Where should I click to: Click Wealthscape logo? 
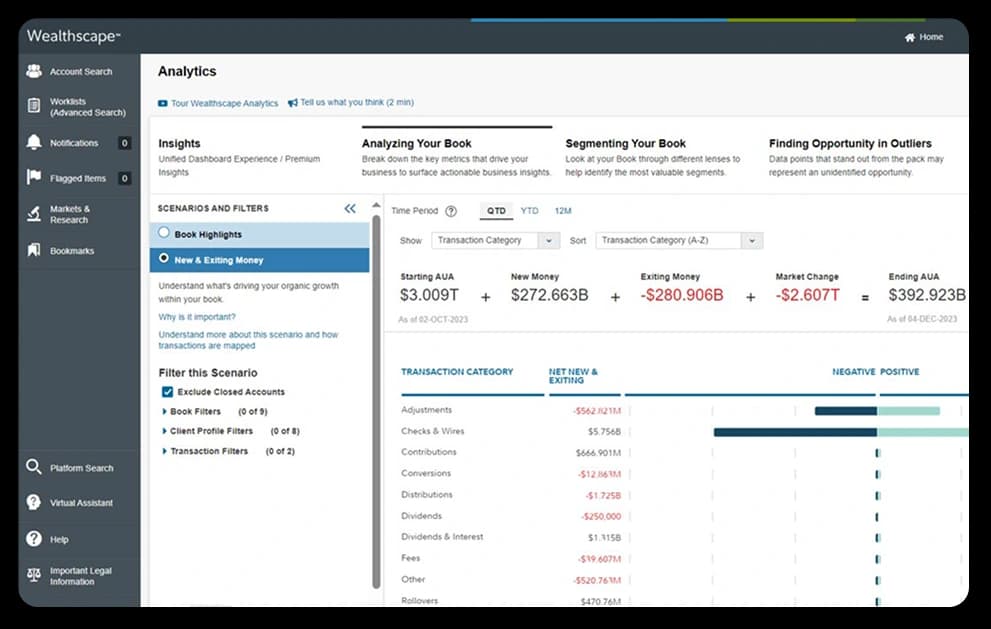(73, 36)
